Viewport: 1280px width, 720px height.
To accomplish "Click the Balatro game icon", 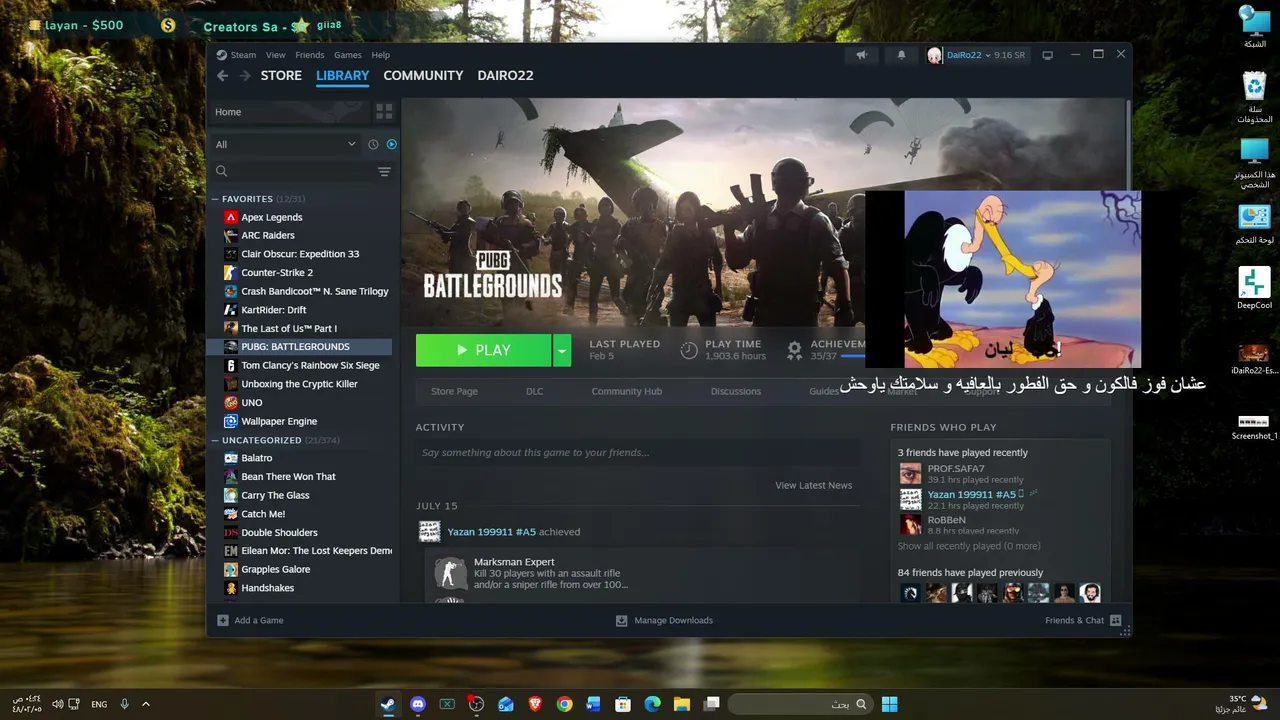I will (231, 458).
